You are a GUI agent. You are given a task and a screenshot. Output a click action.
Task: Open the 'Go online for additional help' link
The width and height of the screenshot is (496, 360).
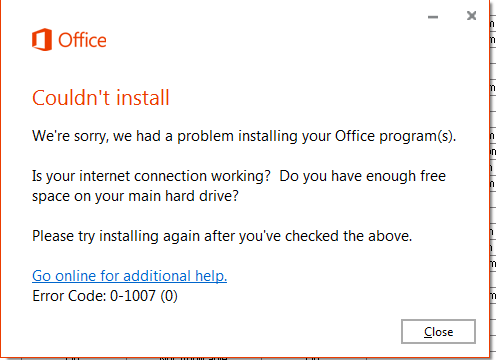click(129, 276)
